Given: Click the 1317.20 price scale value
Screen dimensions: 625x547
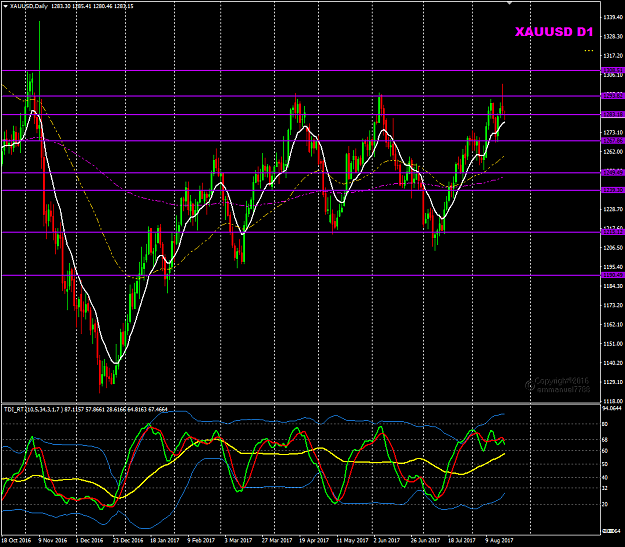Looking at the screenshot, I should click(613, 55).
